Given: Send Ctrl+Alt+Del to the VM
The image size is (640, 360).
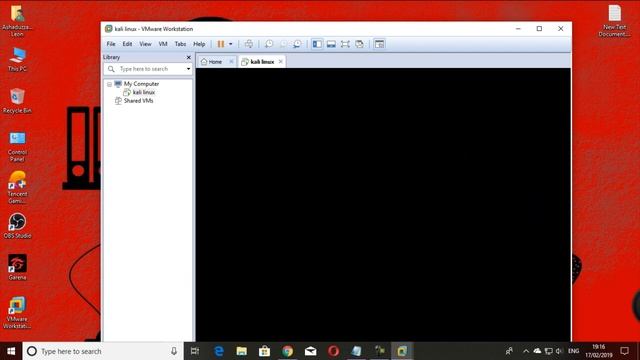Looking at the screenshot, I should point(249,44).
